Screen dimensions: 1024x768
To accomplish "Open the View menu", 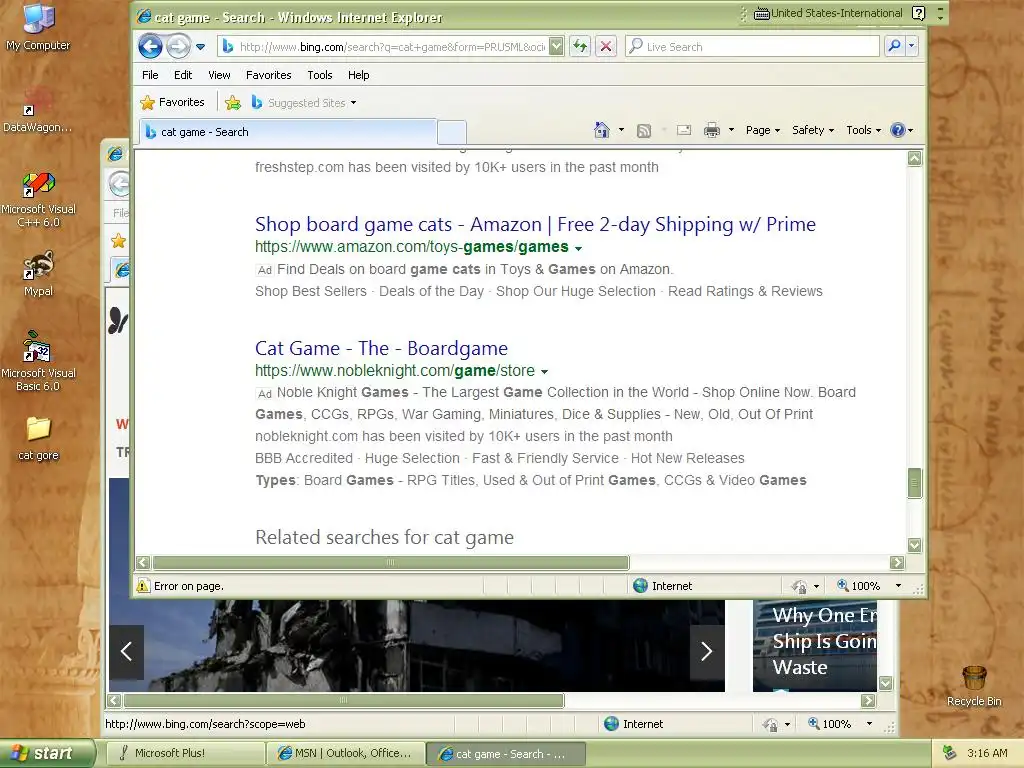I will pos(219,75).
